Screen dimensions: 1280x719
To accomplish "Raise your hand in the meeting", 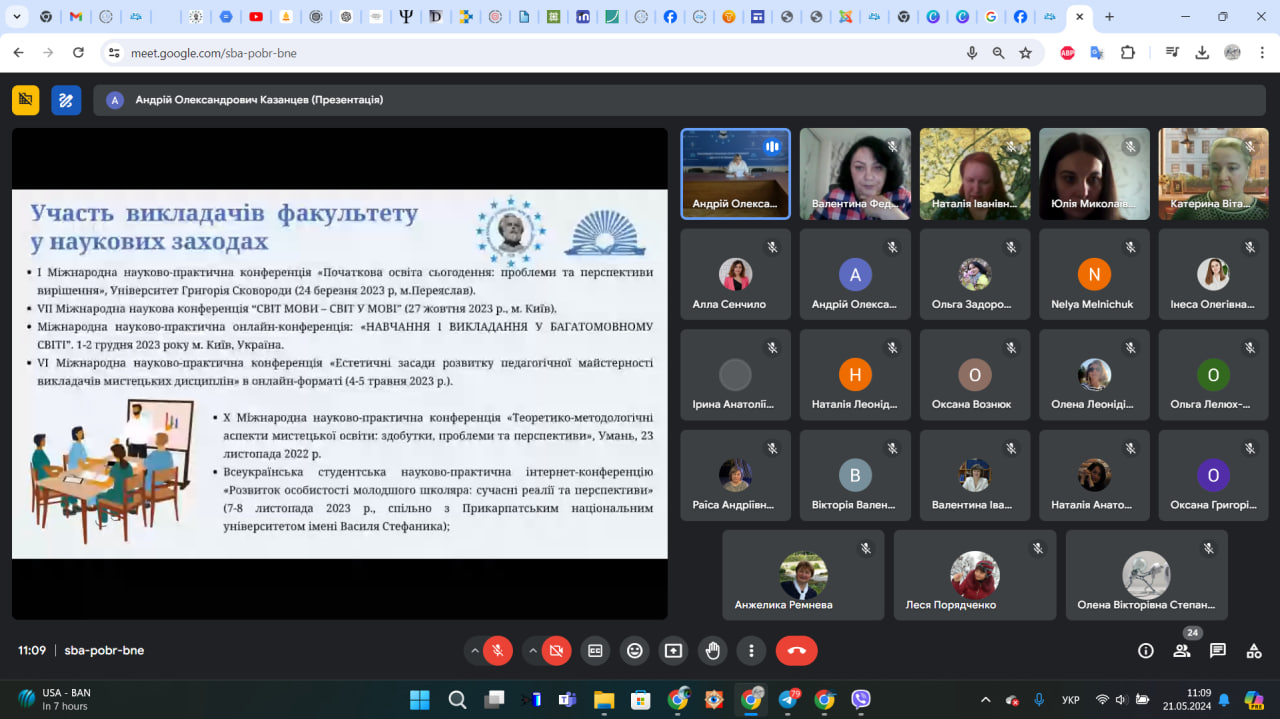I will (712, 650).
